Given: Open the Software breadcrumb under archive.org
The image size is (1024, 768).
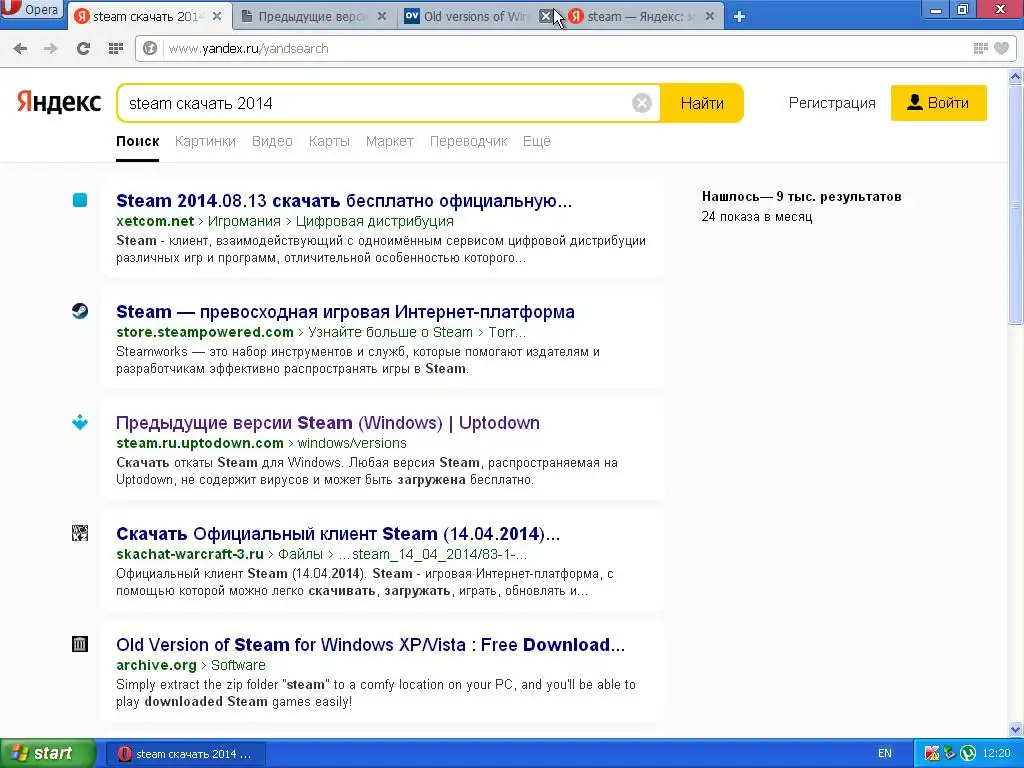Looking at the screenshot, I should pos(238,665).
